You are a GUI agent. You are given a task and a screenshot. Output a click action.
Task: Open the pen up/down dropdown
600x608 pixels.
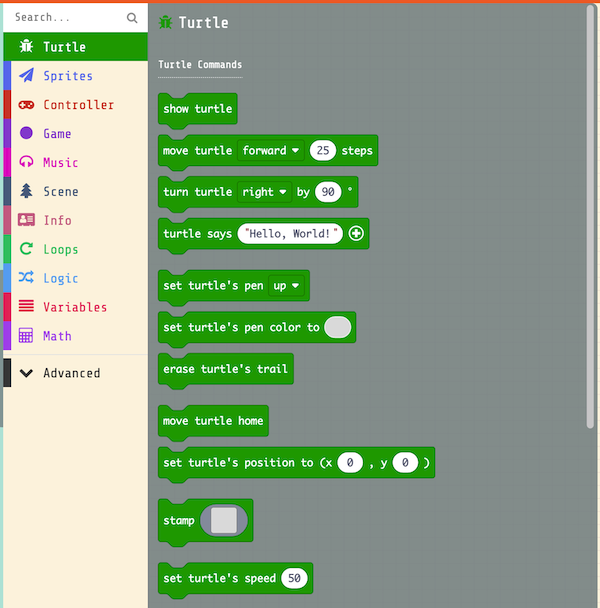pos(286,286)
